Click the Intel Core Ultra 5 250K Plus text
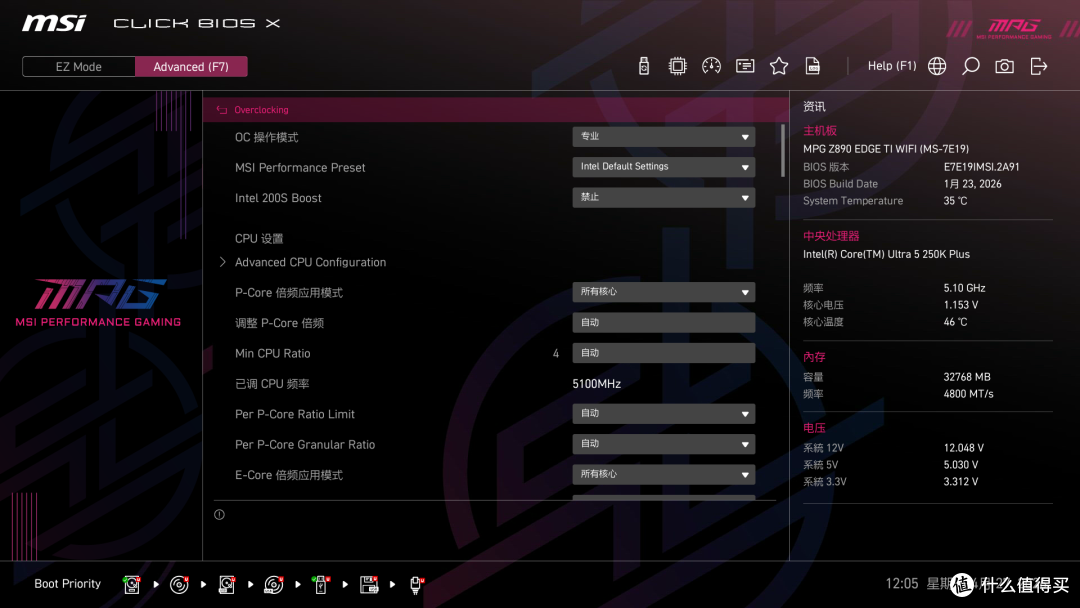 pos(886,254)
